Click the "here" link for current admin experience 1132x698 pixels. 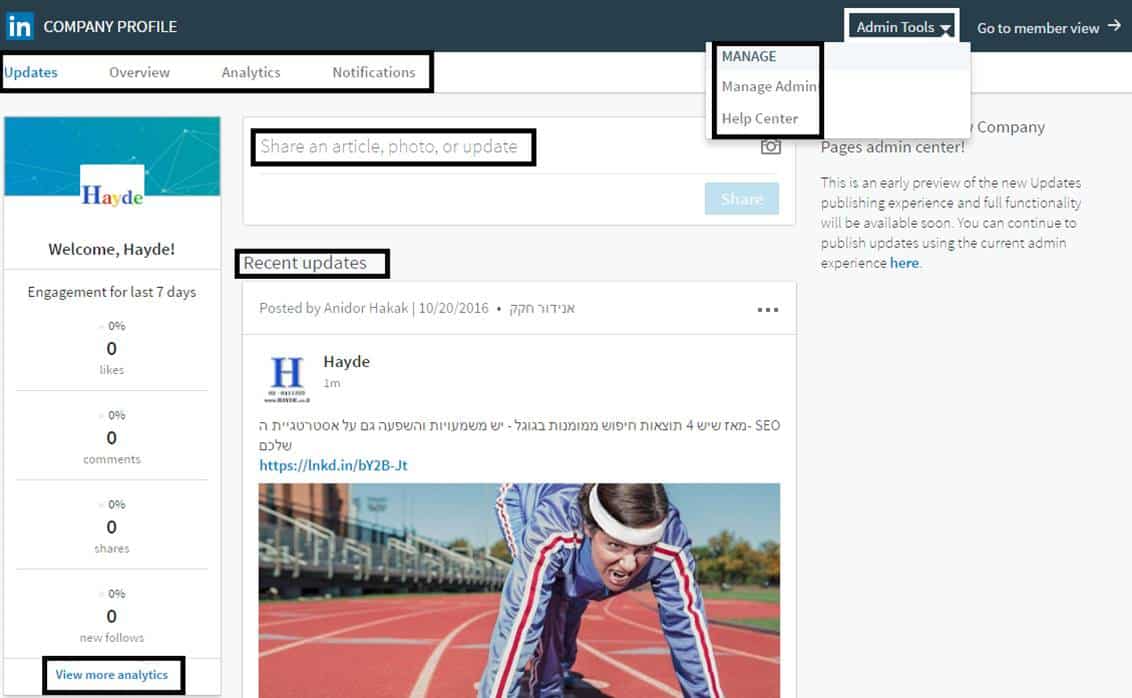pos(903,262)
